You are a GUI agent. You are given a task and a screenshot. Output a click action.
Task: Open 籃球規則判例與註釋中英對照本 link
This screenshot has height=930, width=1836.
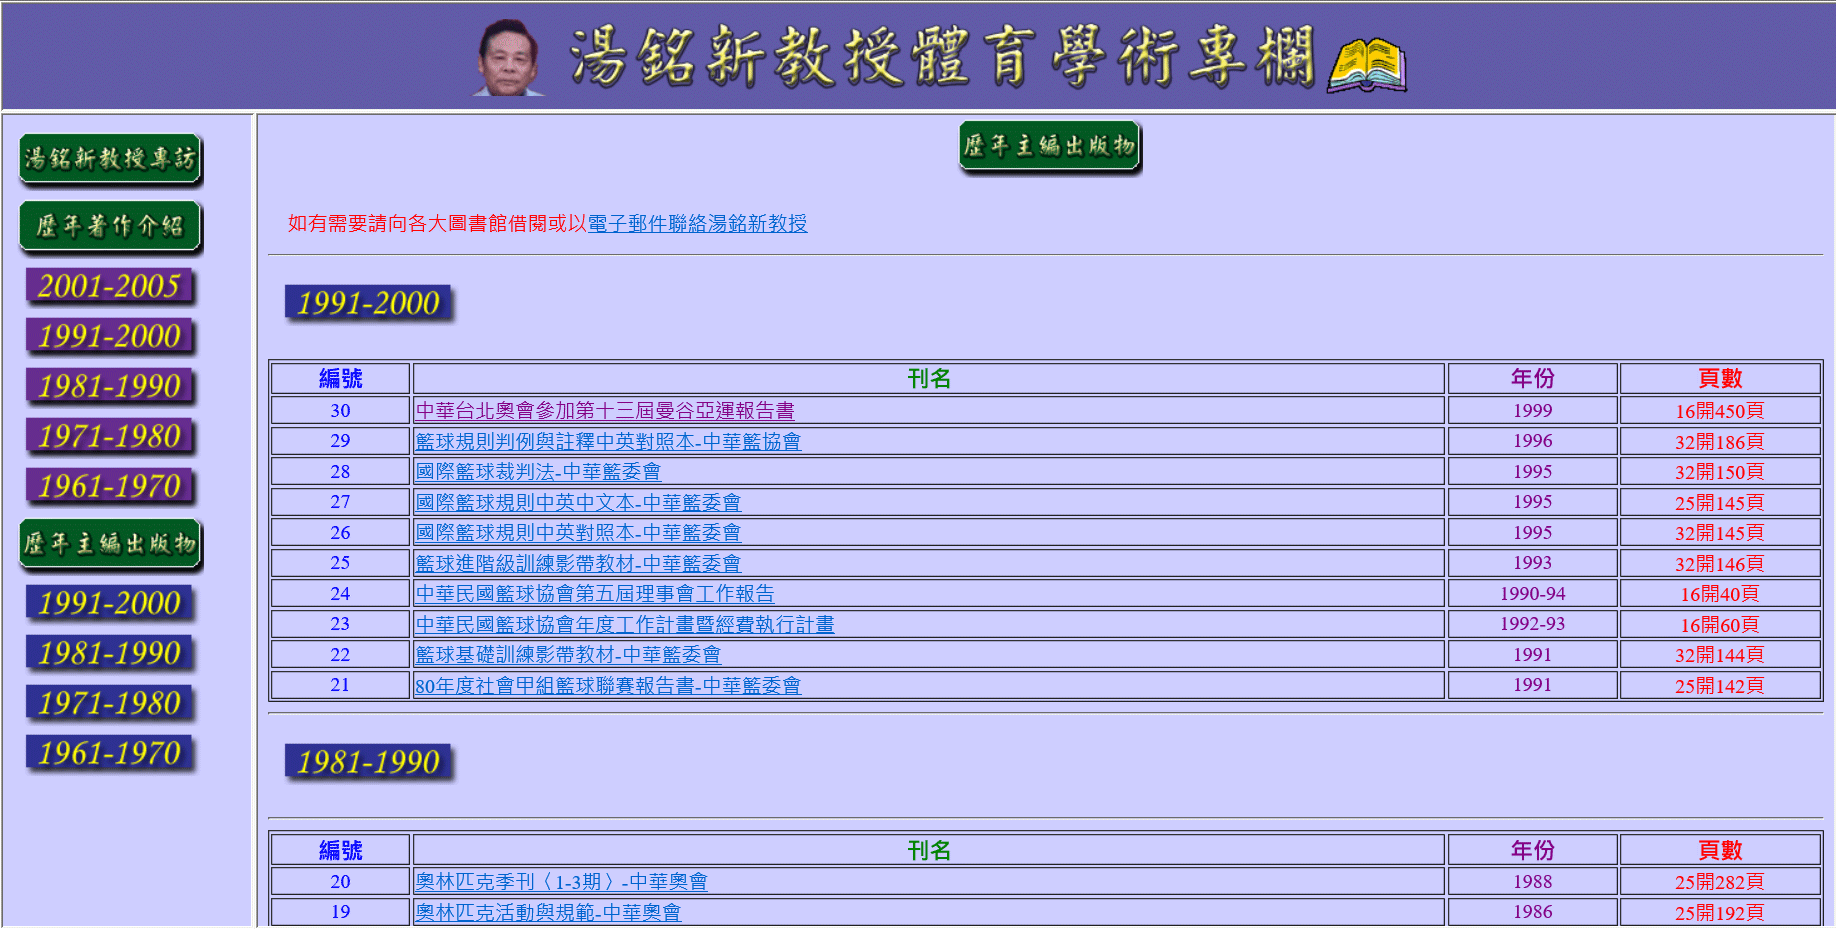coord(608,441)
